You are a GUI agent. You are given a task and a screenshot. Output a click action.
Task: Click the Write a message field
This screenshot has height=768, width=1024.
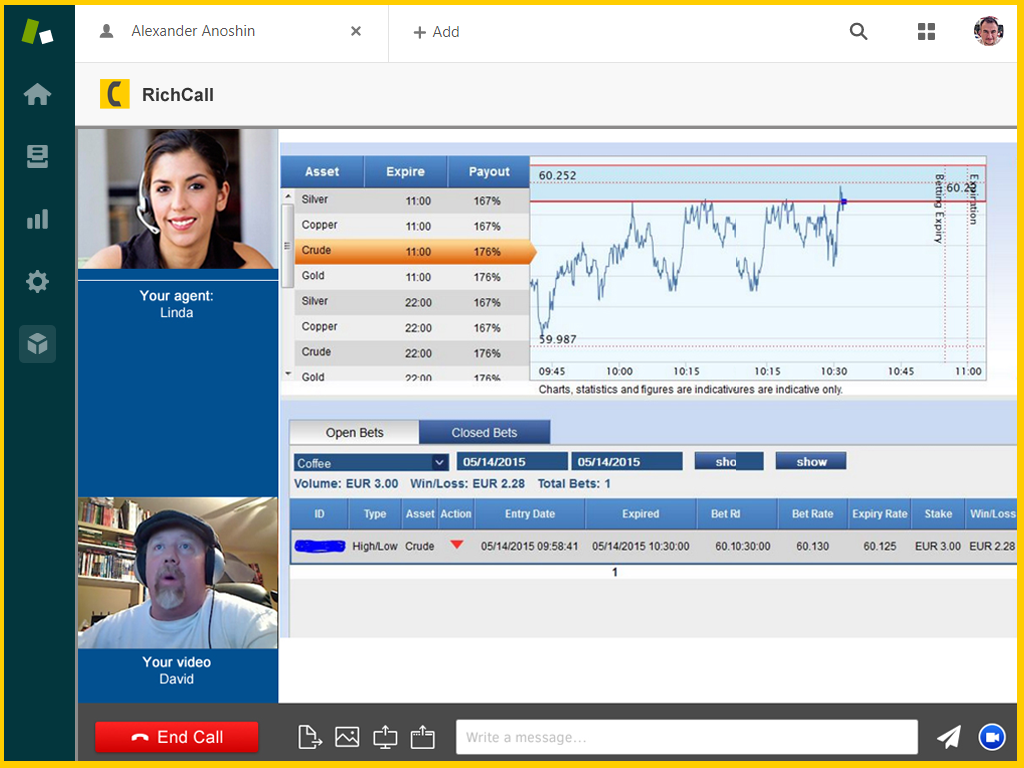tap(686, 737)
